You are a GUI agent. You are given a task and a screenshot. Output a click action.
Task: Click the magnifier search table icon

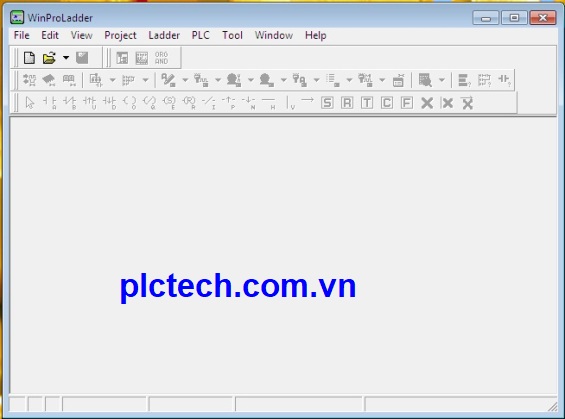pos(425,80)
